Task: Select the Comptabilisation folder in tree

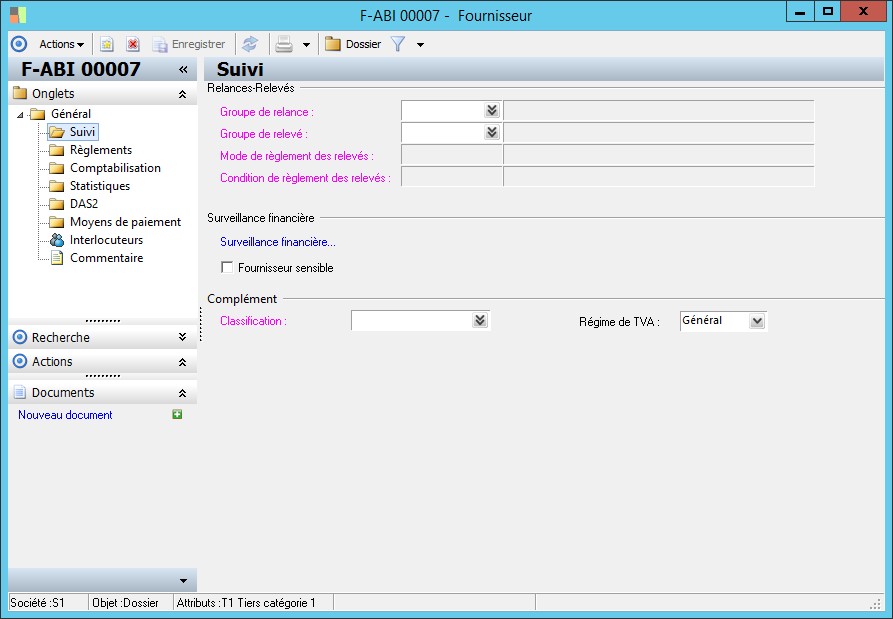Action: (115, 168)
